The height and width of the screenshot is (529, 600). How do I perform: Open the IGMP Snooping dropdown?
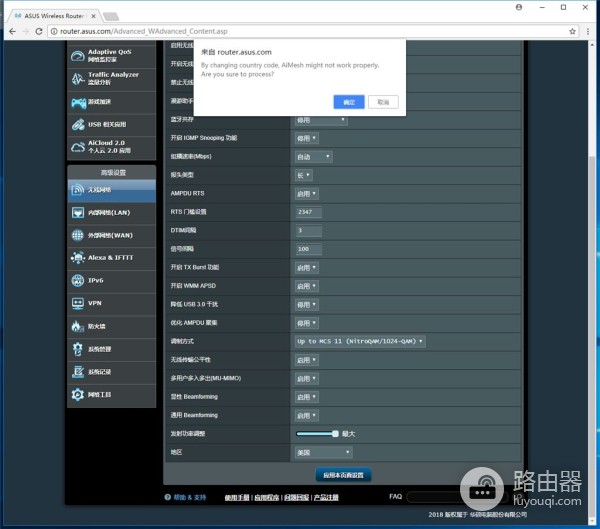[x=307, y=138]
